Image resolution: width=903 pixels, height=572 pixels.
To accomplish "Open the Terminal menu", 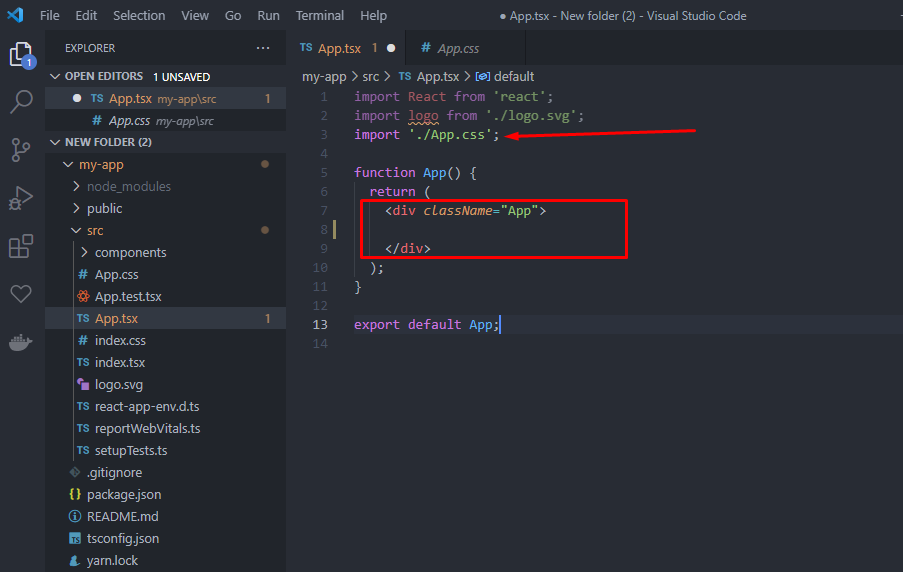I will click(320, 16).
